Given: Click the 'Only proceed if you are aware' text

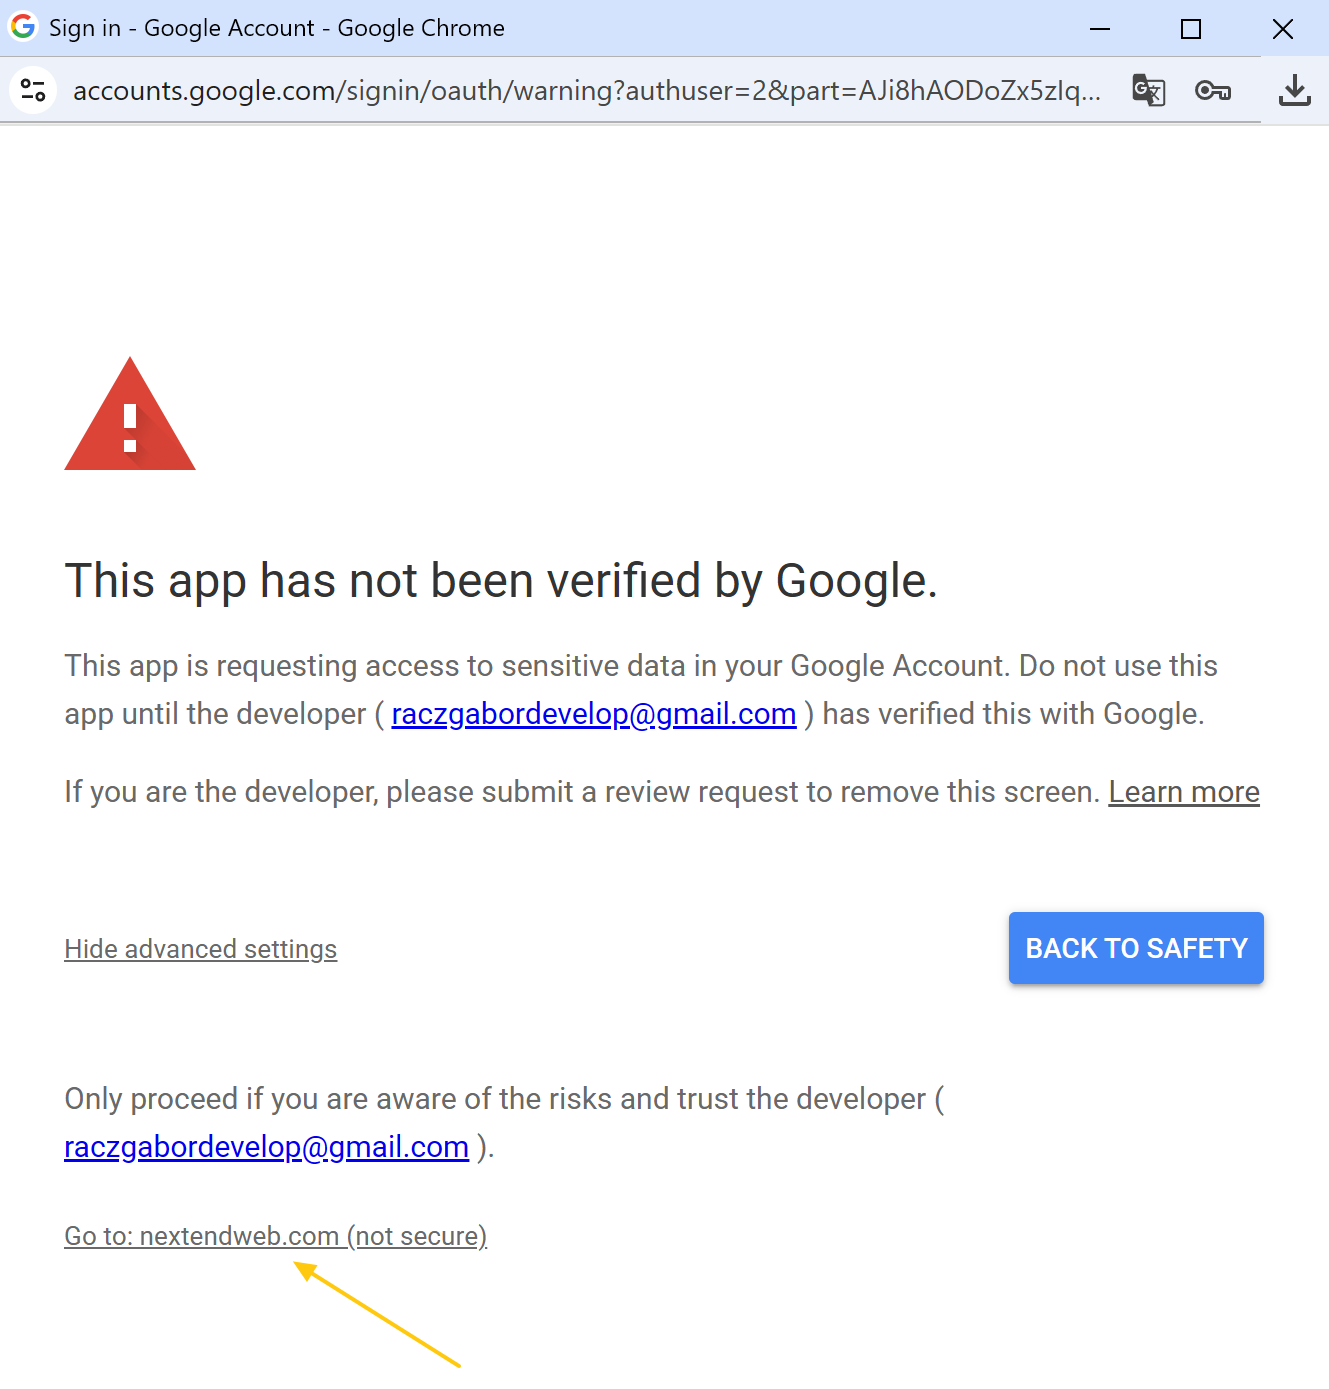Looking at the screenshot, I should tap(504, 1099).
